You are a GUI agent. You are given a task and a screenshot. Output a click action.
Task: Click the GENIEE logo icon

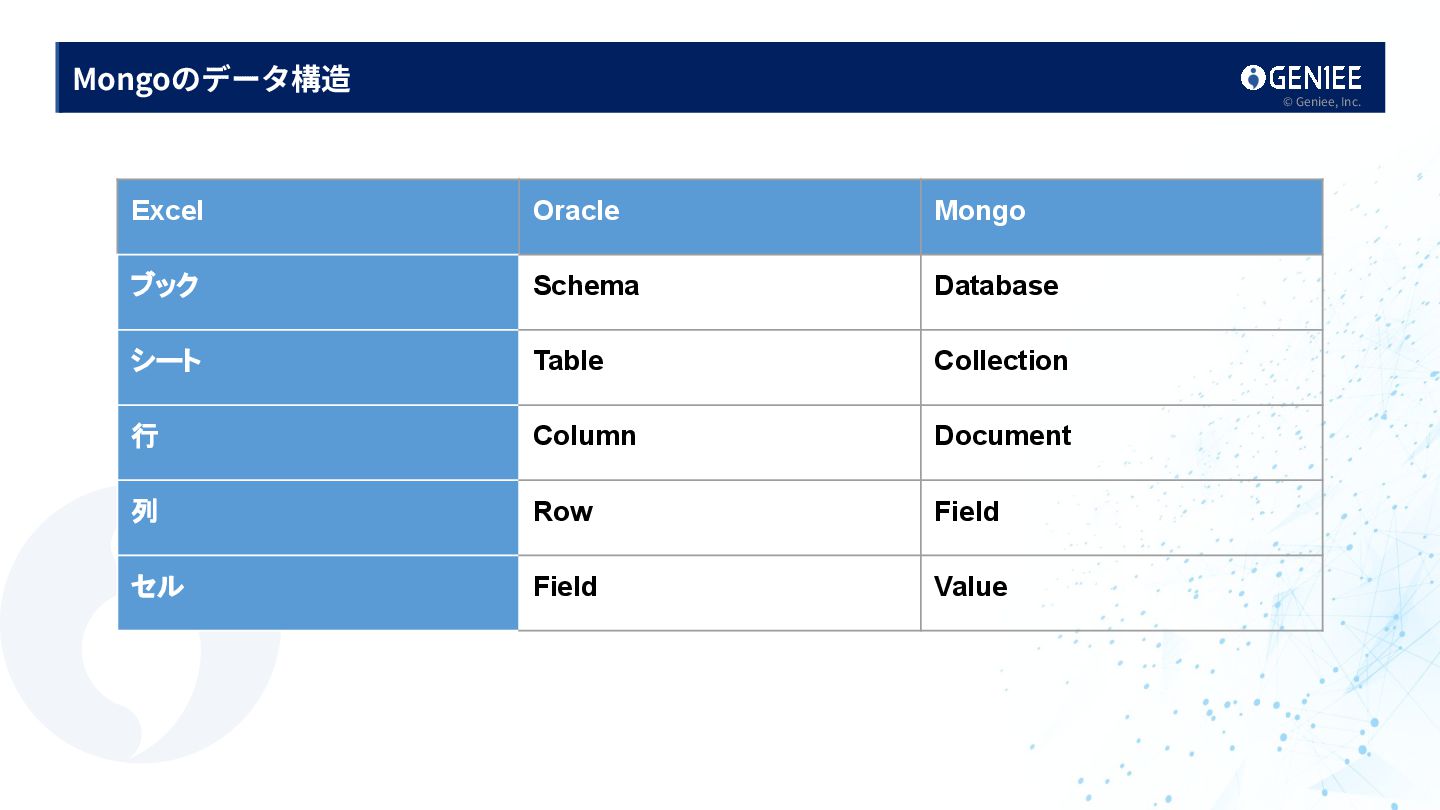(x=1253, y=77)
